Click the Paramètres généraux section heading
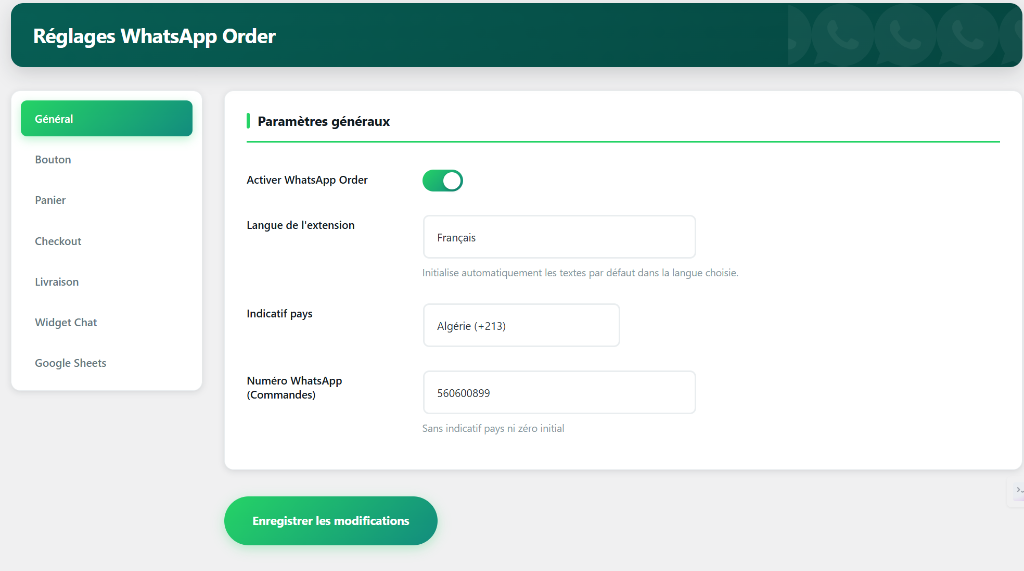 324,121
